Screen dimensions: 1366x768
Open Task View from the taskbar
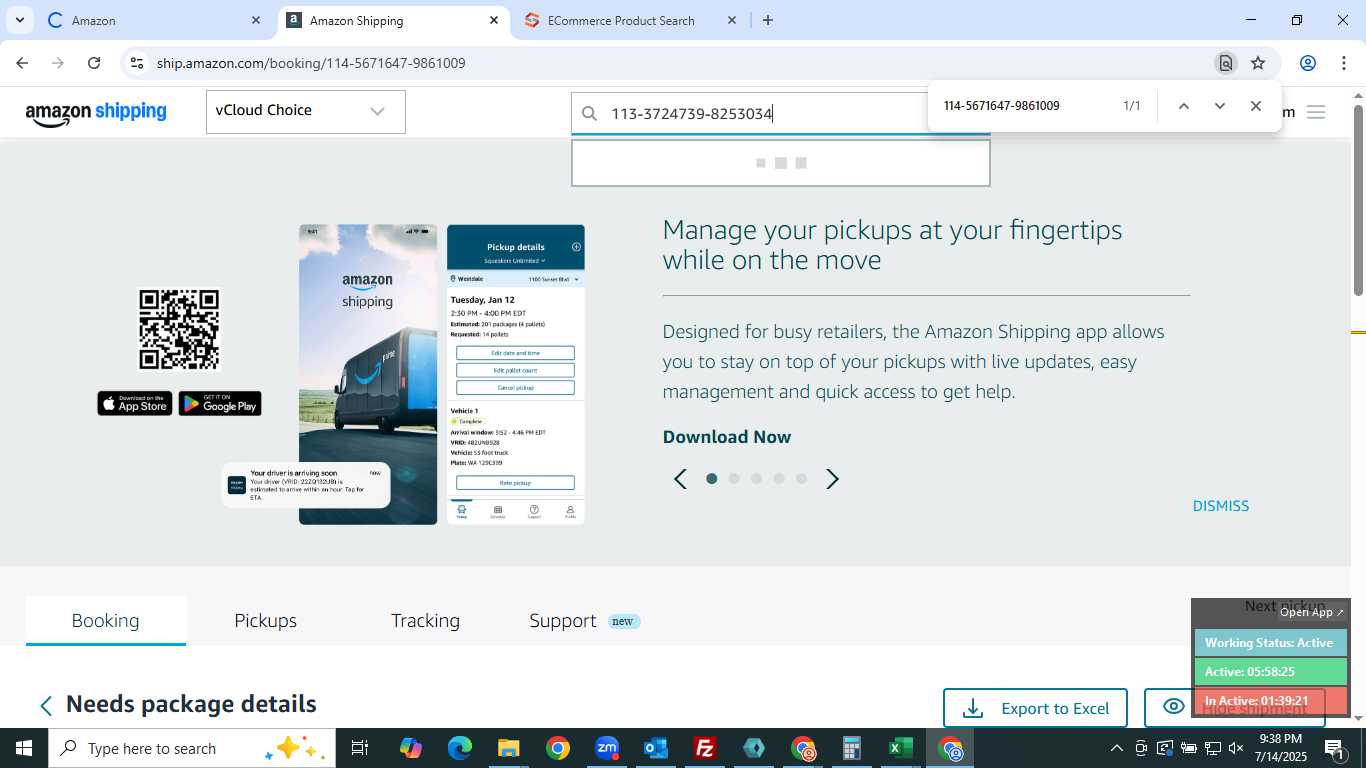coord(360,748)
